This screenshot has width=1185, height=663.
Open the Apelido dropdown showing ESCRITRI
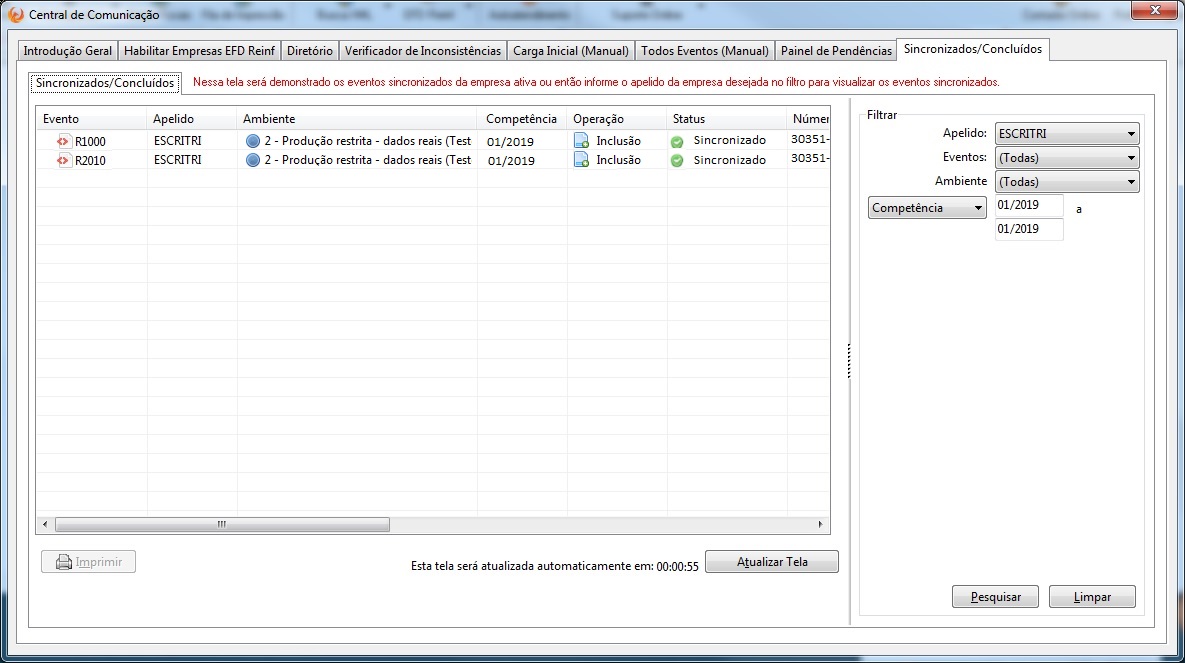tap(1067, 134)
